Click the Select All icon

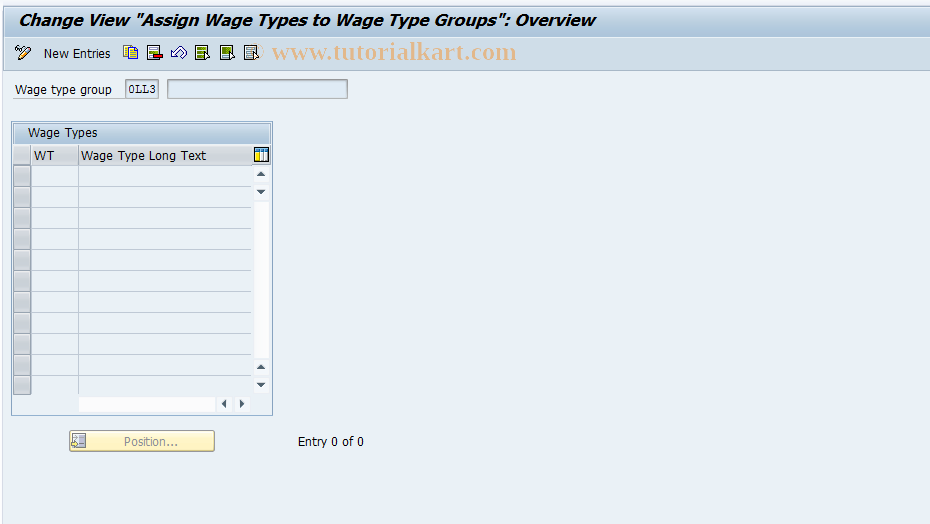click(x=203, y=53)
